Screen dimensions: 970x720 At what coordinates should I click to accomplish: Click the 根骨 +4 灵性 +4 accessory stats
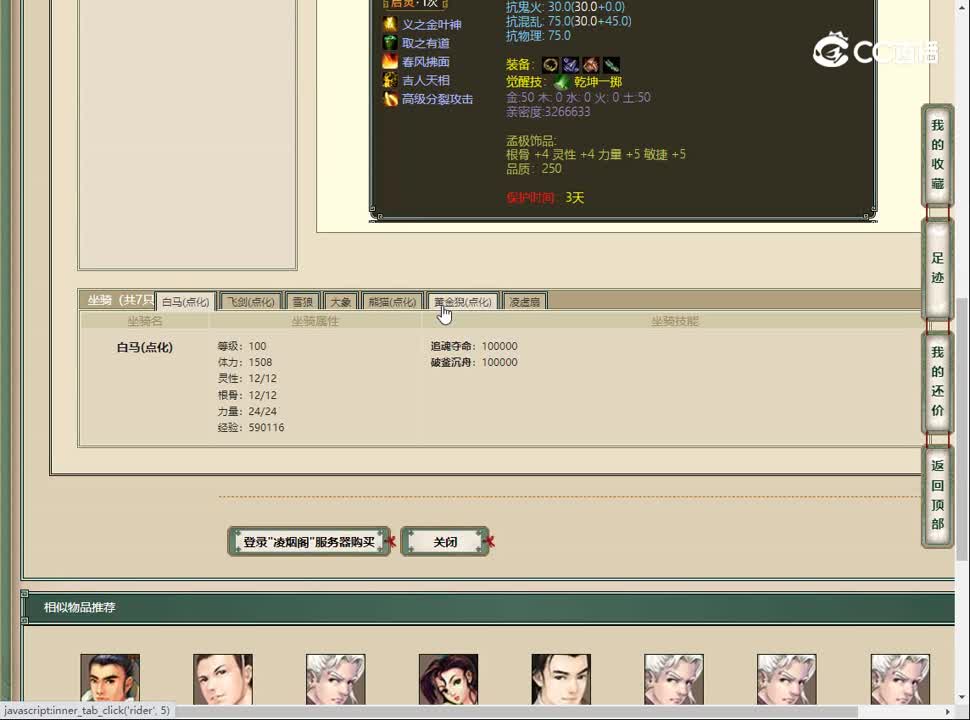(x=596, y=155)
